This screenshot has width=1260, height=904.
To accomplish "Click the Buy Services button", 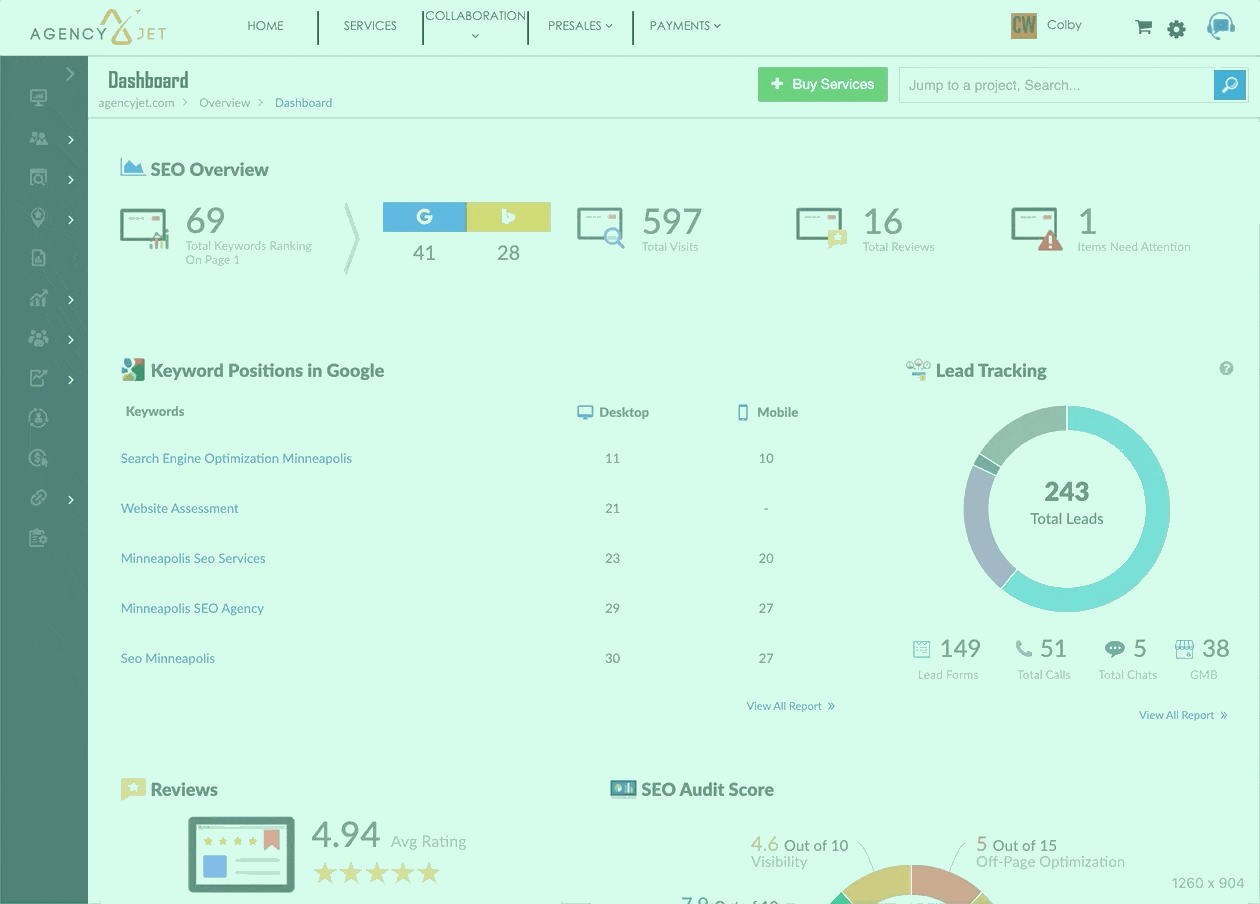I will [x=822, y=85].
